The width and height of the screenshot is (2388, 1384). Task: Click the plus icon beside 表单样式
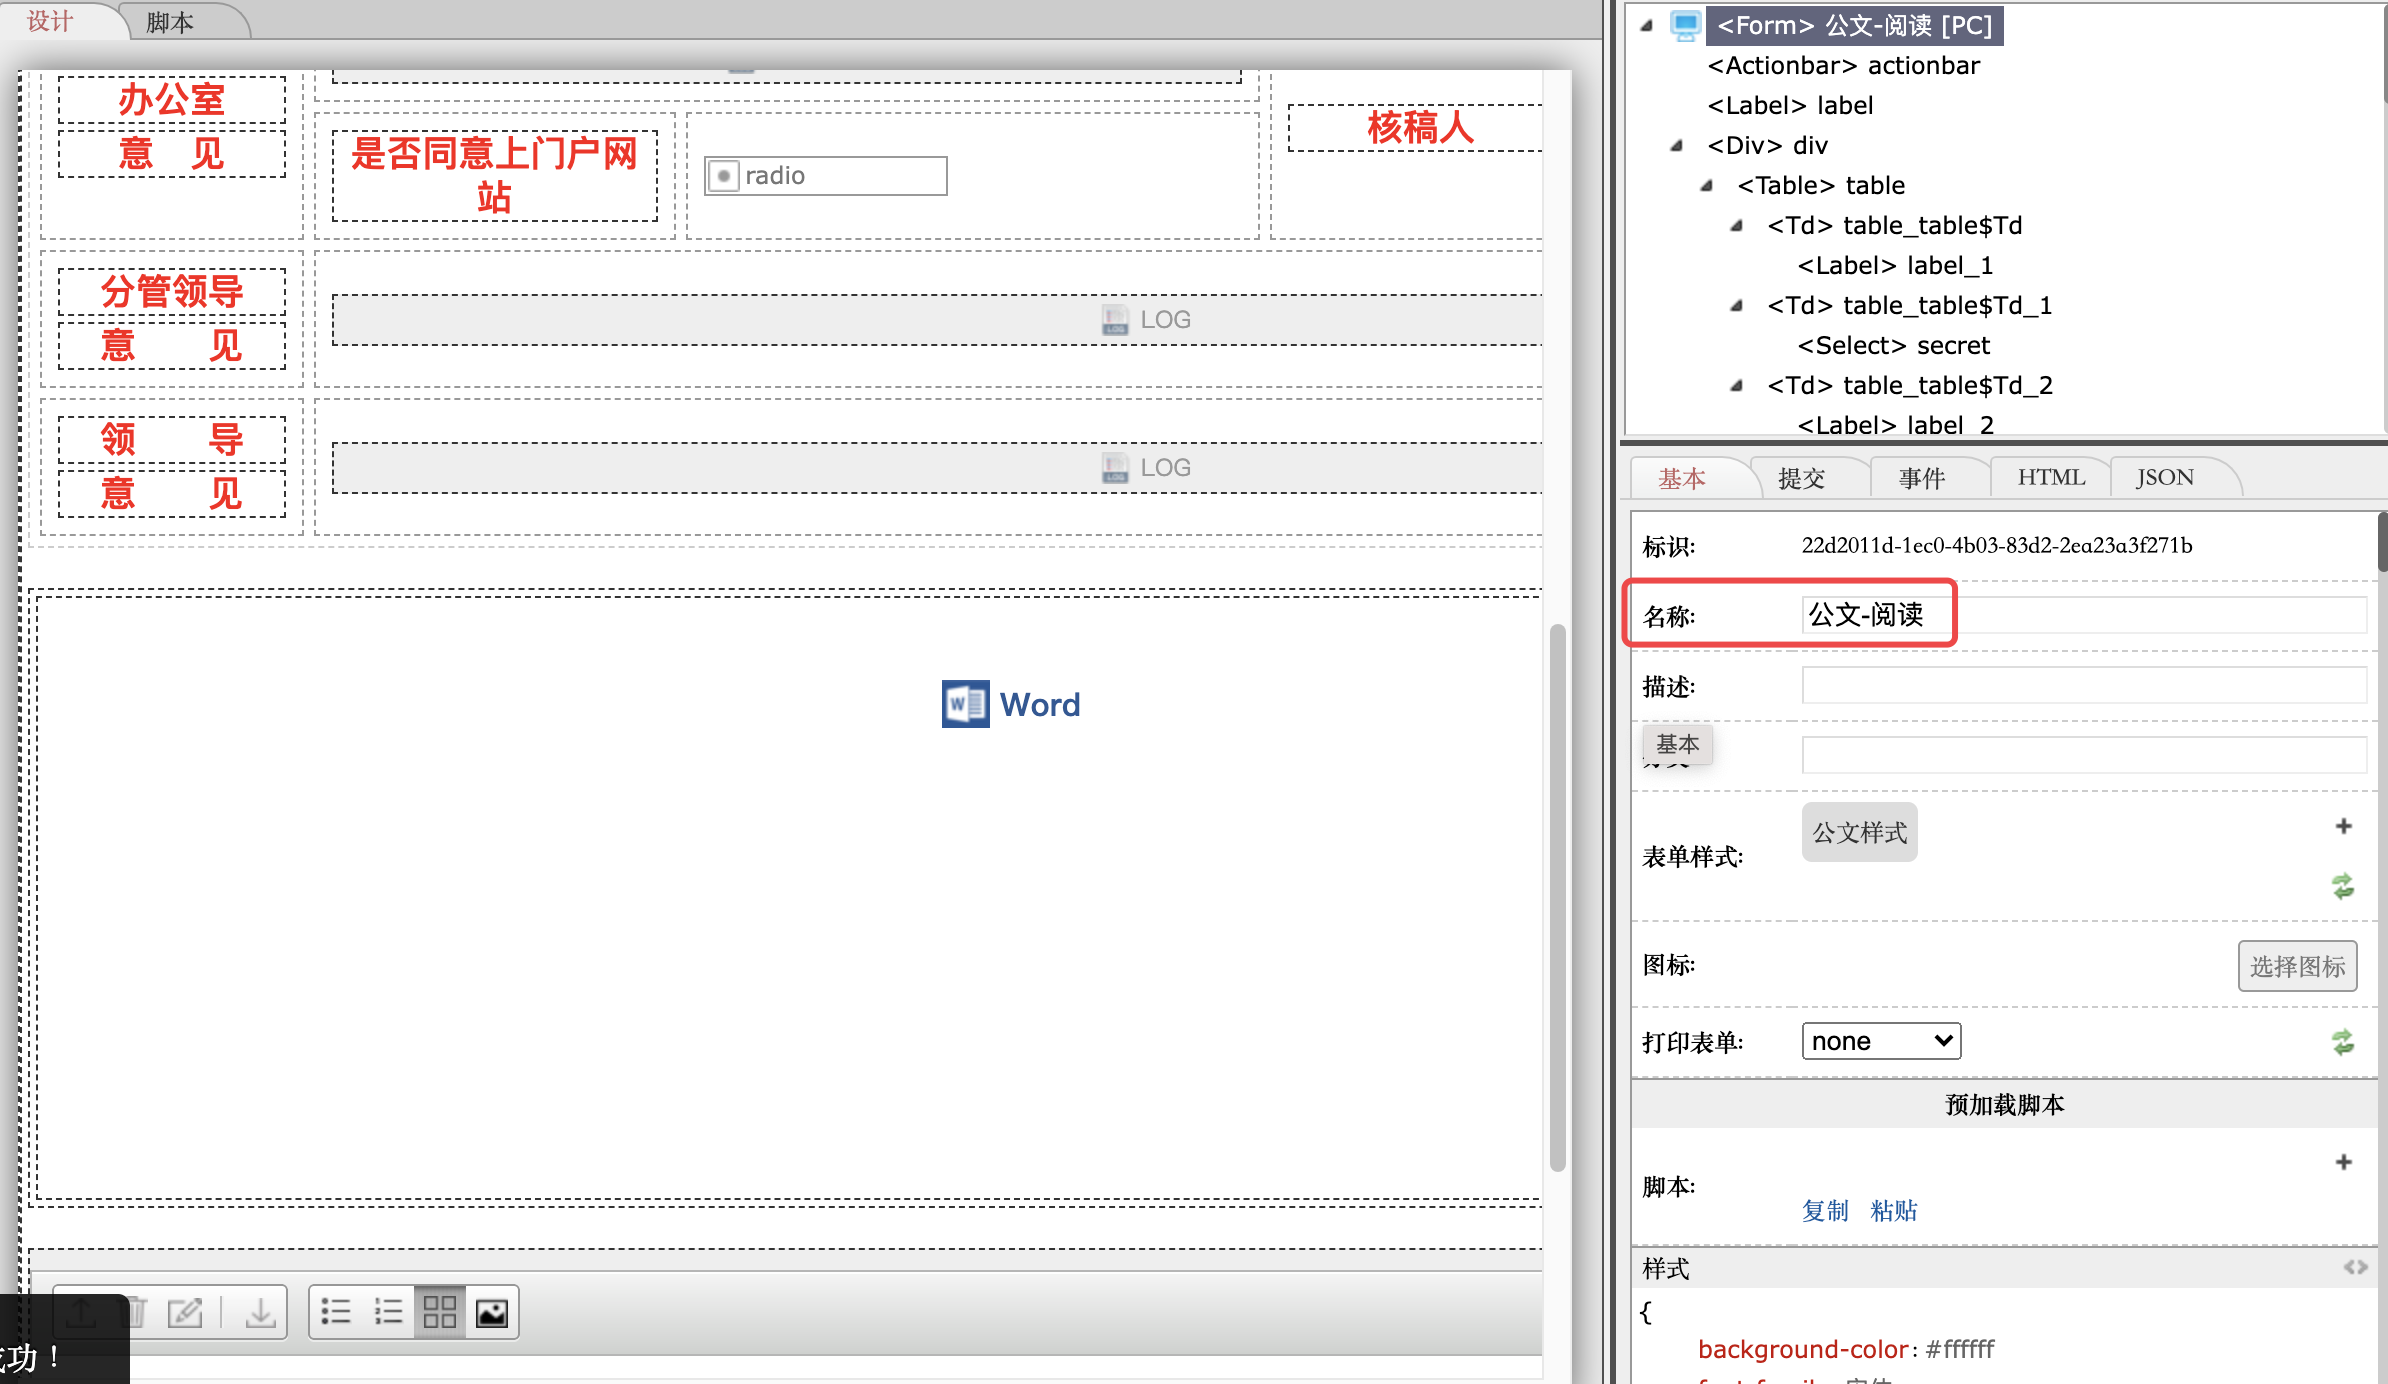pos(2343,826)
